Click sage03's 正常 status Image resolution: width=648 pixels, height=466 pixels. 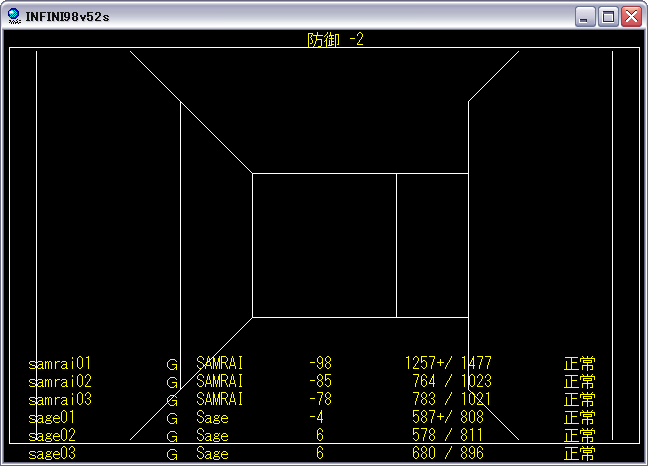click(x=579, y=454)
